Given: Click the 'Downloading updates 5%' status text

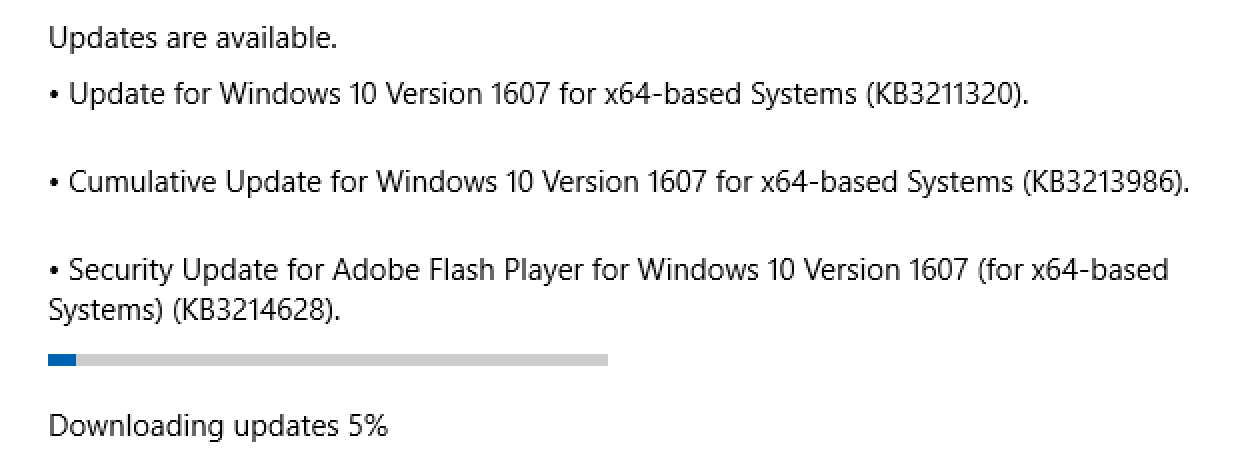Looking at the screenshot, I should coord(218,427).
